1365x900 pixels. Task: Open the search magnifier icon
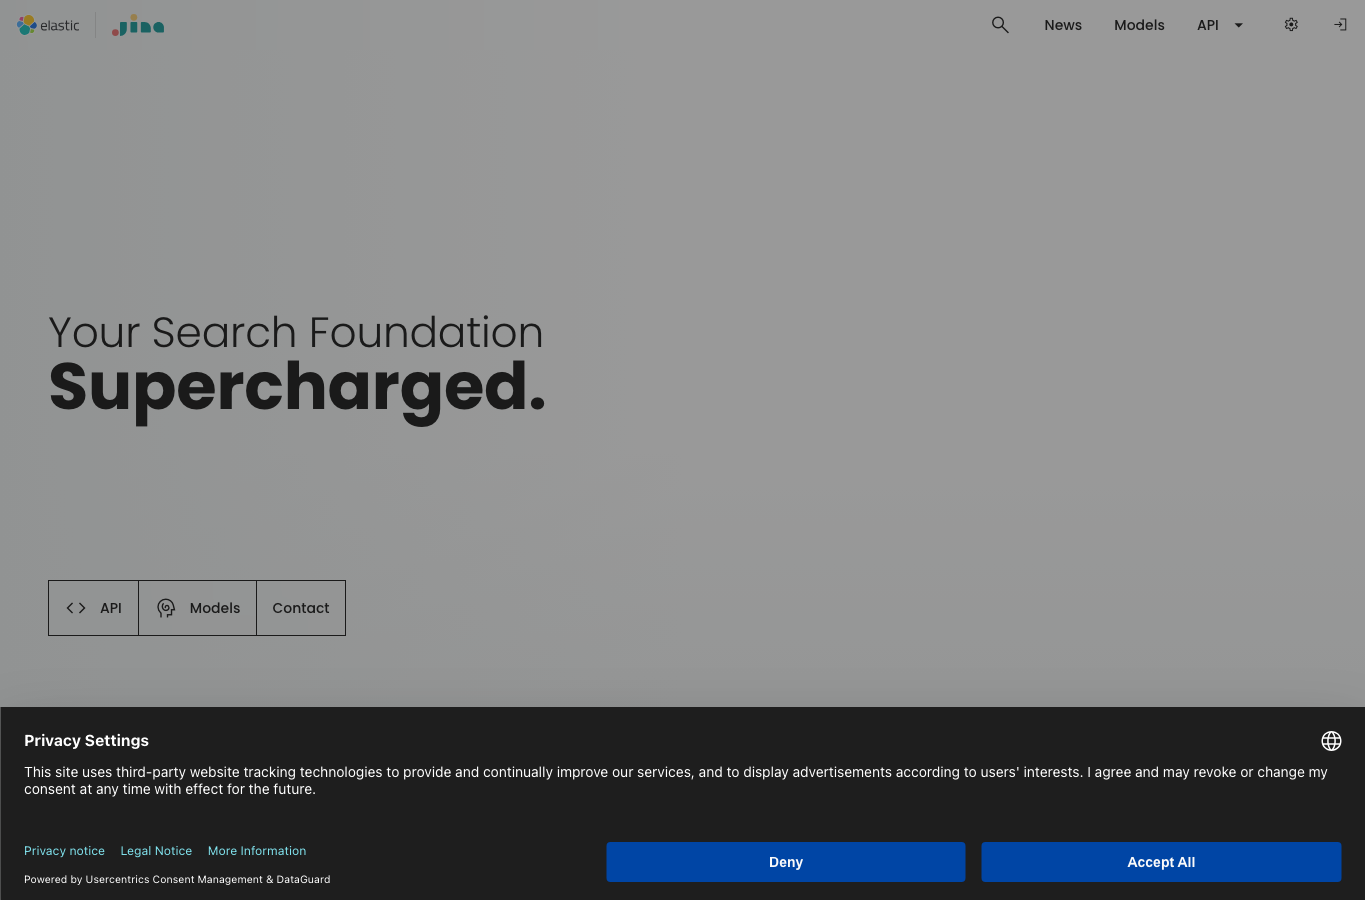point(1000,25)
